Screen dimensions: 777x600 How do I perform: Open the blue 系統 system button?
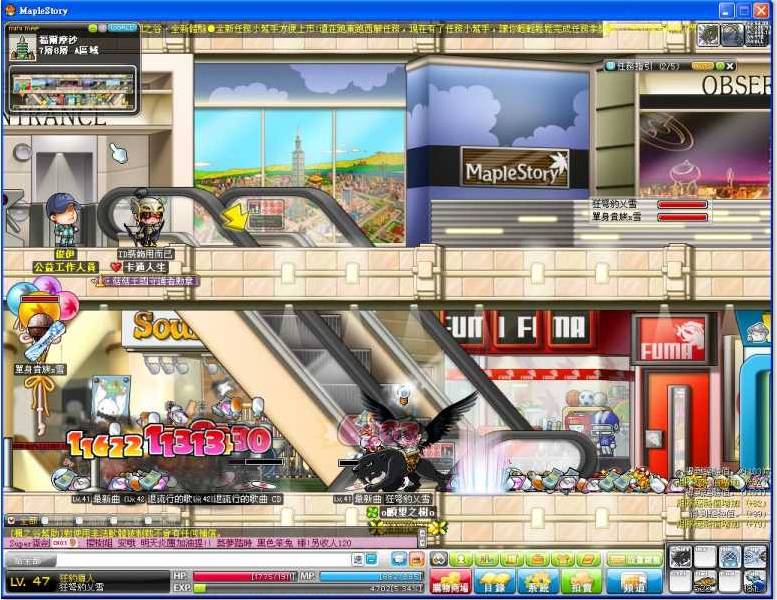[537, 581]
